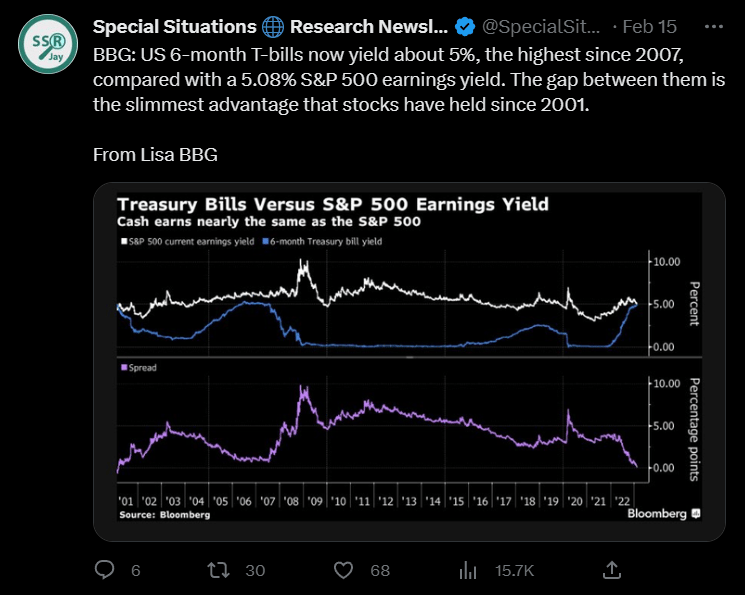Click the share upload icon
Viewport: 745px width, 595px height.
pyautogui.click(x=614, y=570)
